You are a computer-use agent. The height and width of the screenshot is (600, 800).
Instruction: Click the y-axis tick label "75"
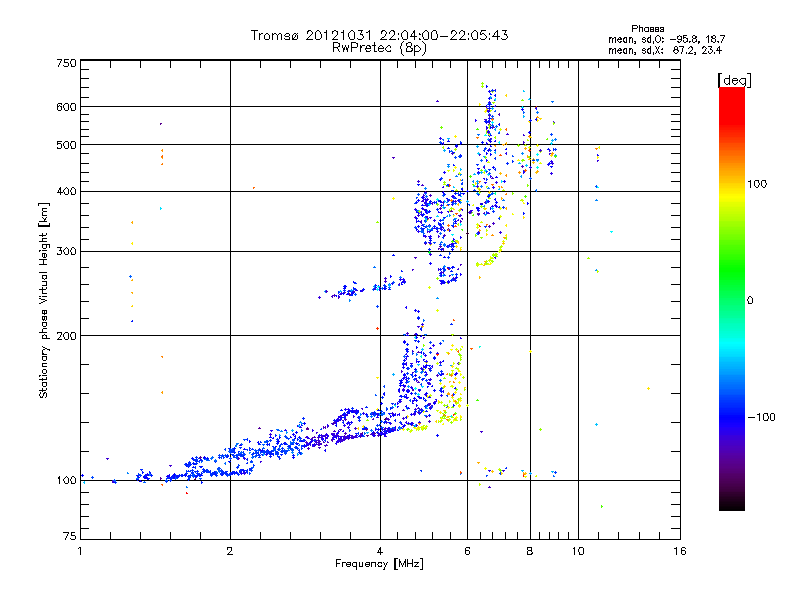(70, 536)
